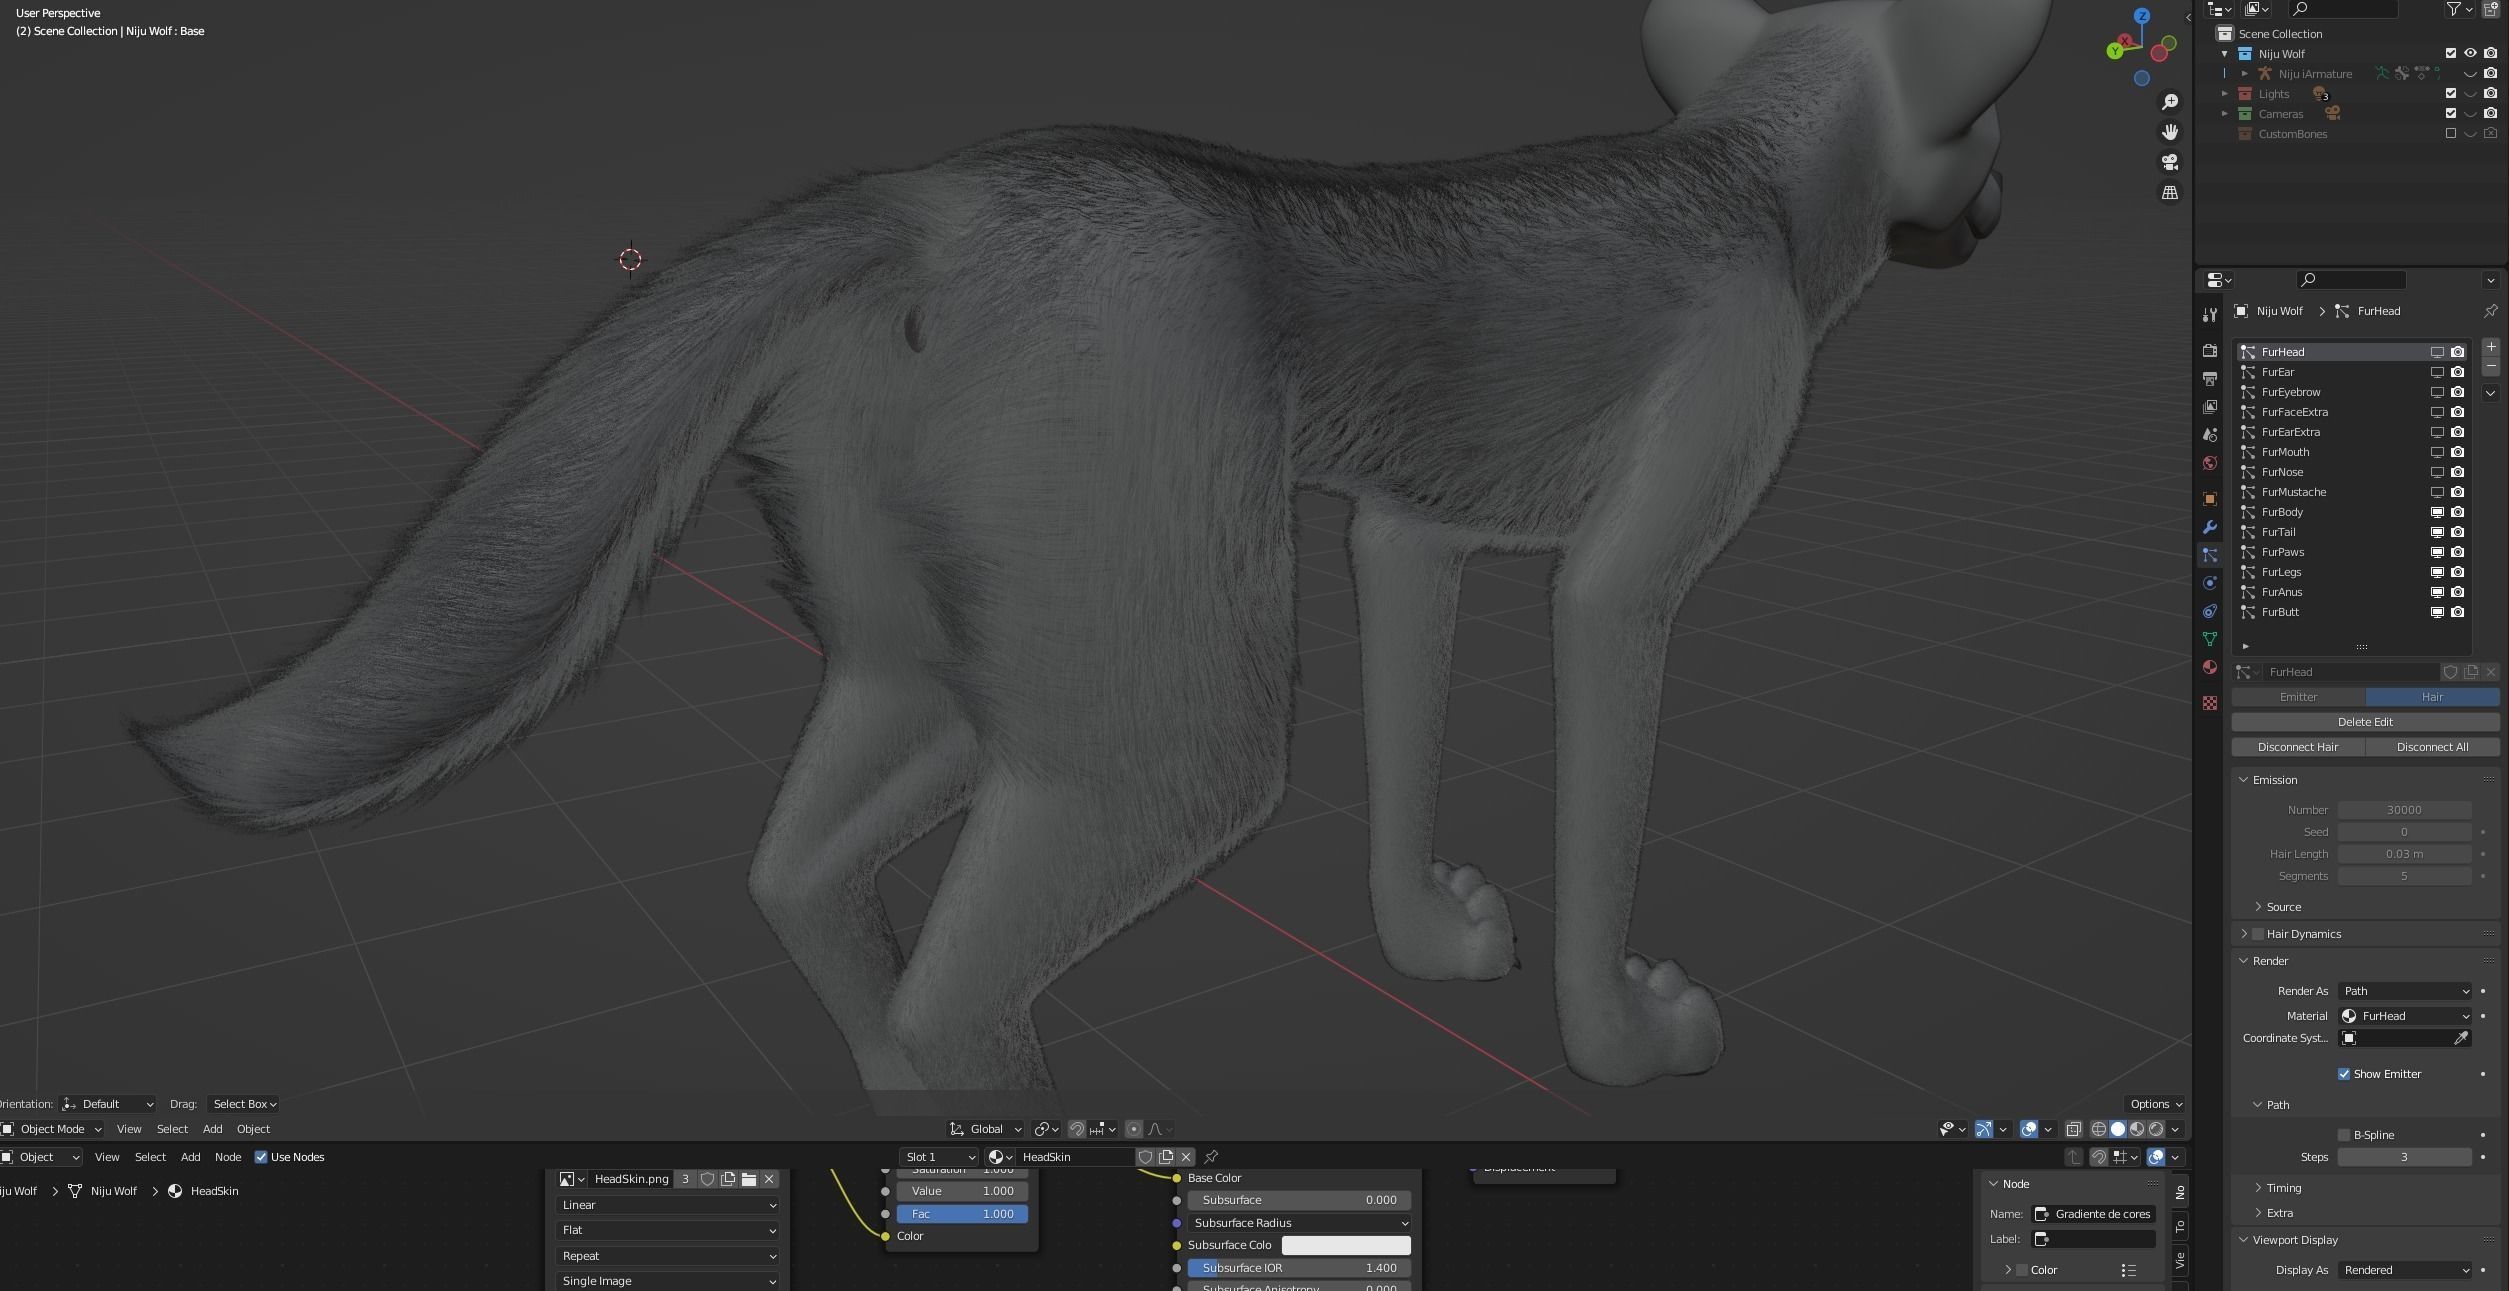
Task: Open the node editor Node menu
Action: [x=228, y=1157]
